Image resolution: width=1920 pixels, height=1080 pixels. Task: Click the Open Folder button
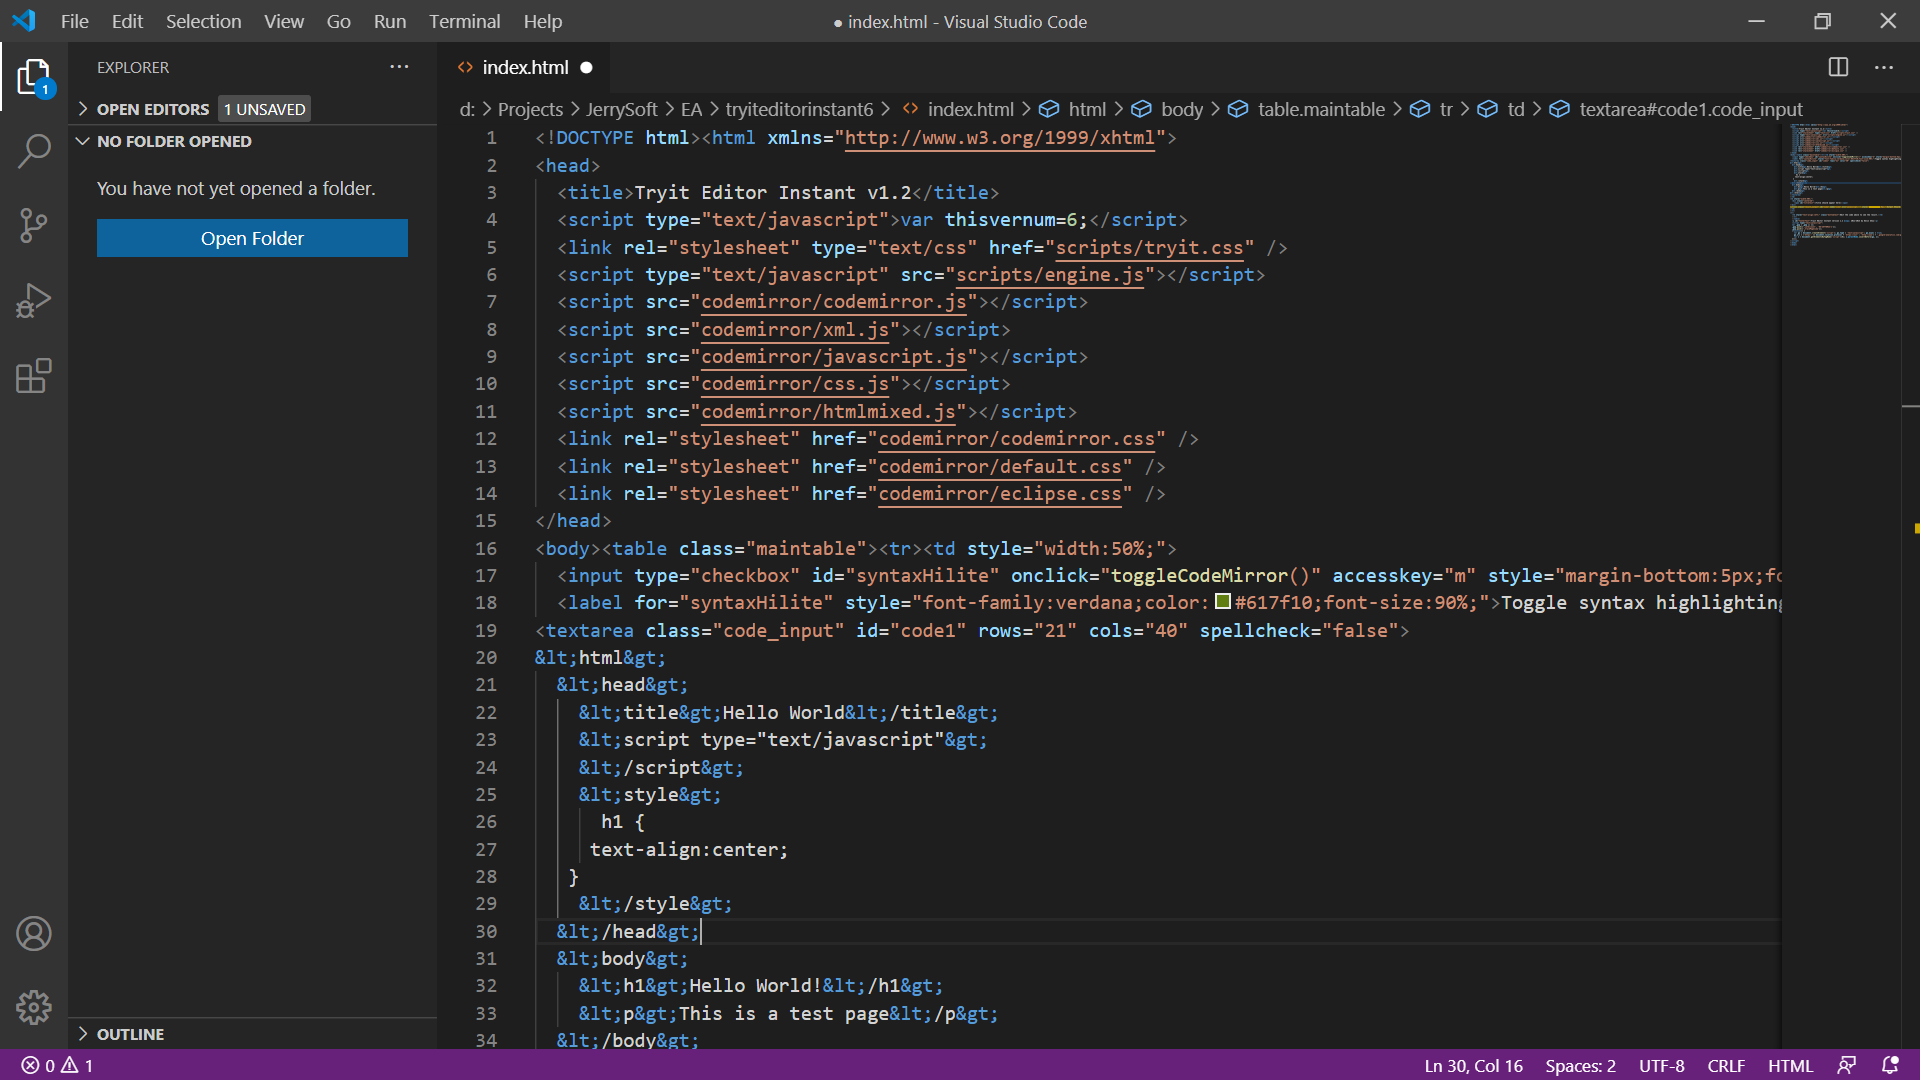[x=252, y=238]
